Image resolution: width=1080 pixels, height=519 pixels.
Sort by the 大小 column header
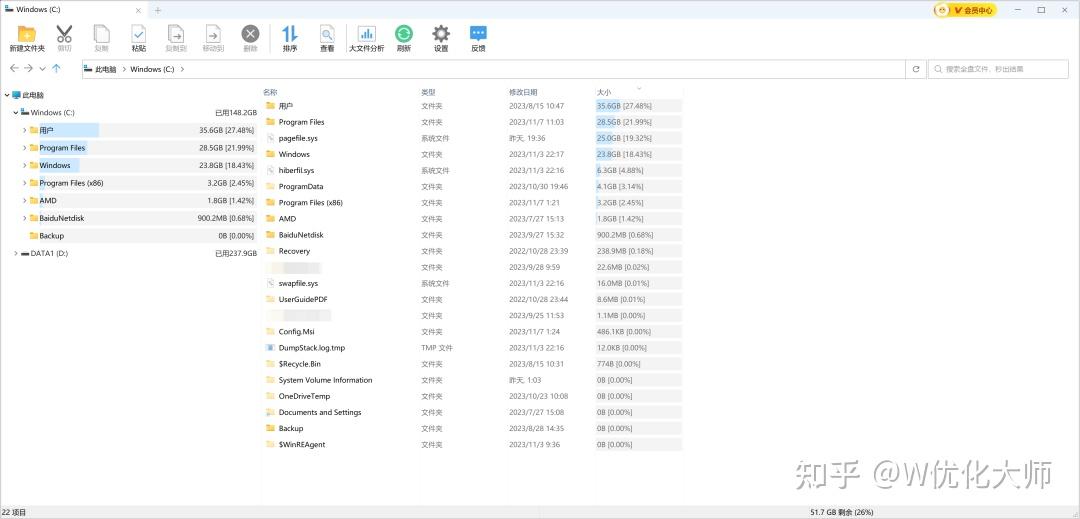603,92
